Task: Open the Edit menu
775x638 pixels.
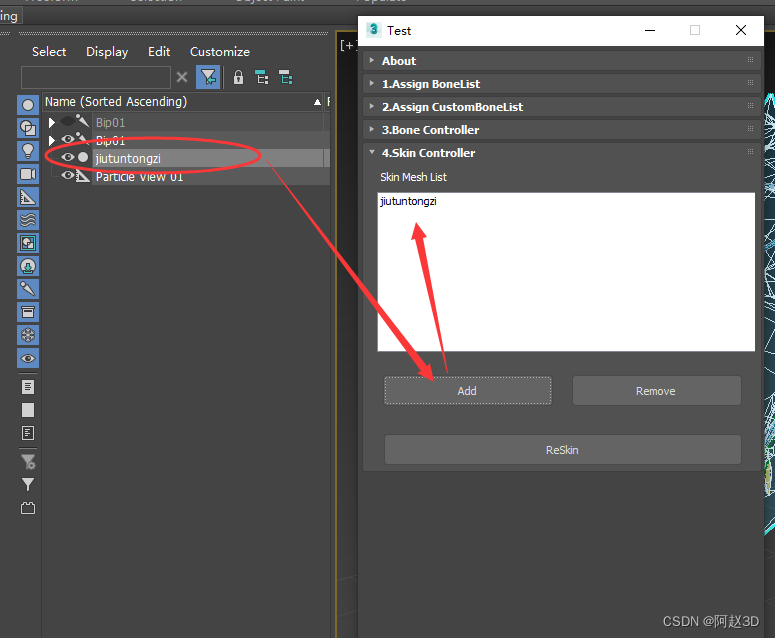Action: tap(159, 52)
